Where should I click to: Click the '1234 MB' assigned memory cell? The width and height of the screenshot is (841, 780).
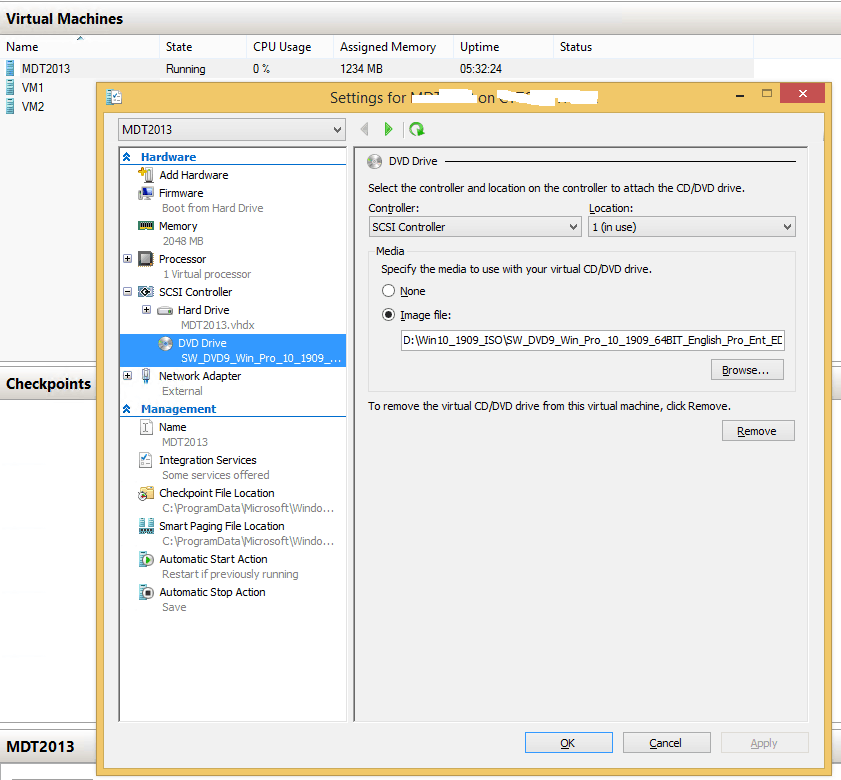[x=362, y=69]
